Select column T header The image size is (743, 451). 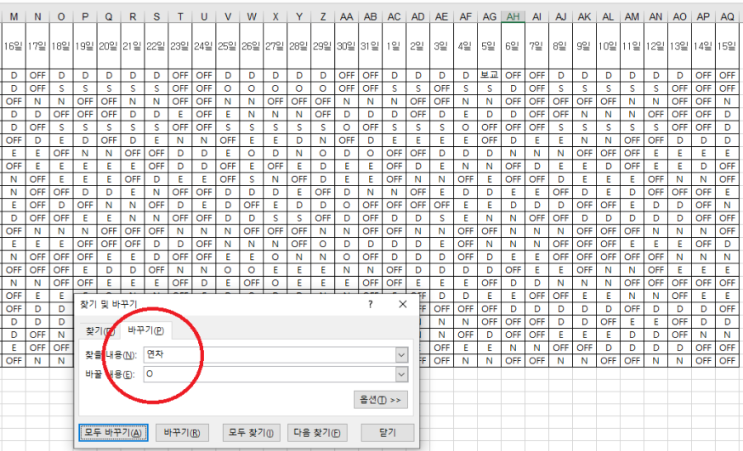180,17
